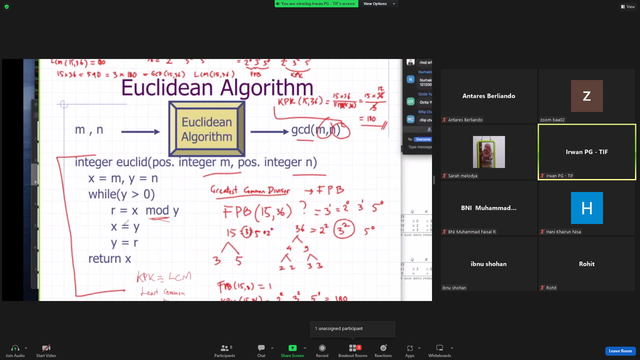Select Hani Khairun Nisa tile with H avatar
This screenshot has height=360, width=640.
coord(587,208)
